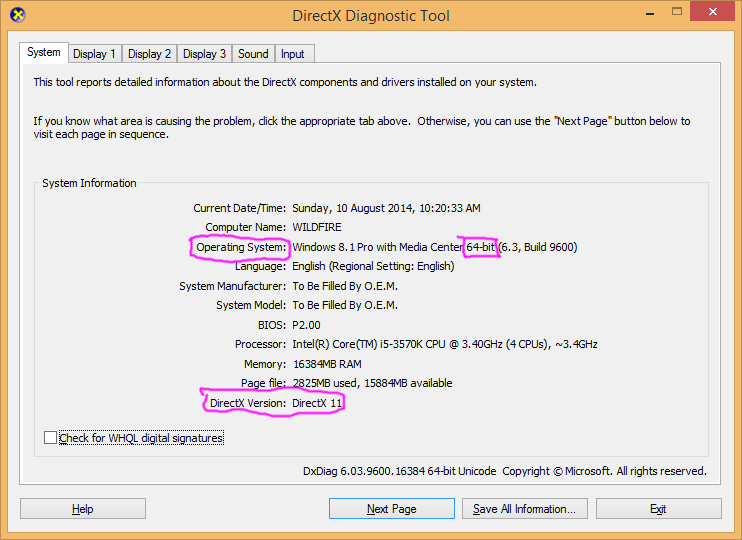Select the Display 2 tab
The width and height of the screenshot is (742, 540).
pyautogui.click(x=150, y=54)
